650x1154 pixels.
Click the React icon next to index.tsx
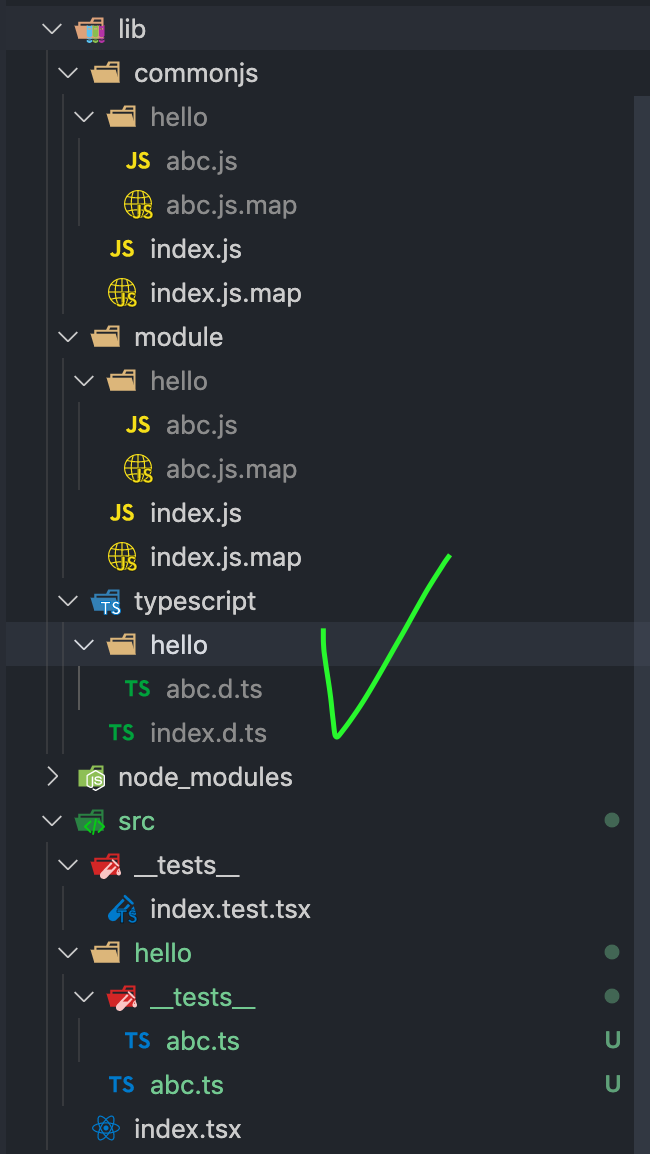[x=107, y=1128]
